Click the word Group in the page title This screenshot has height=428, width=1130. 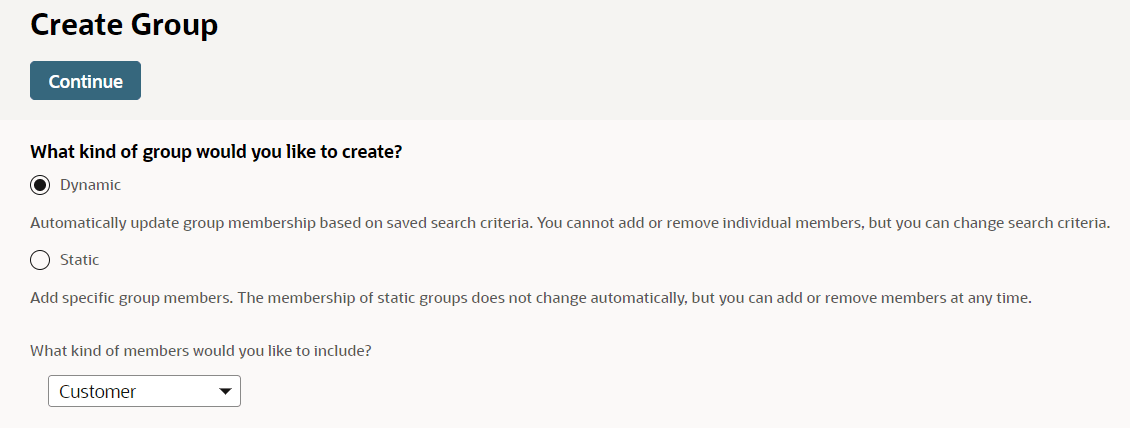pyautogui.click(x=173, y=25)
